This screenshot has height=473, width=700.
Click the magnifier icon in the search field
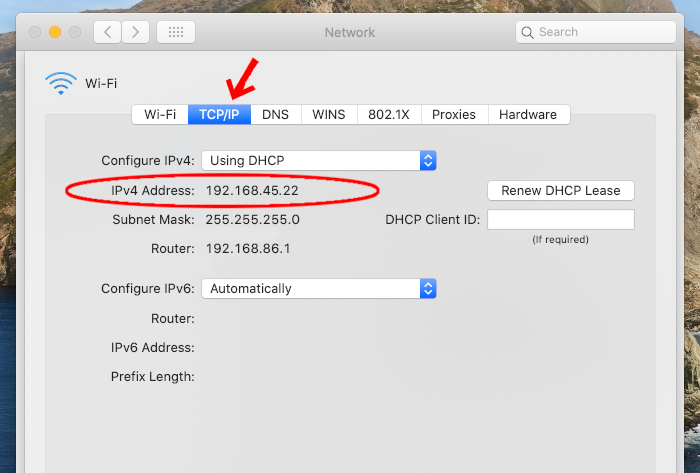(x=527, y=33)
